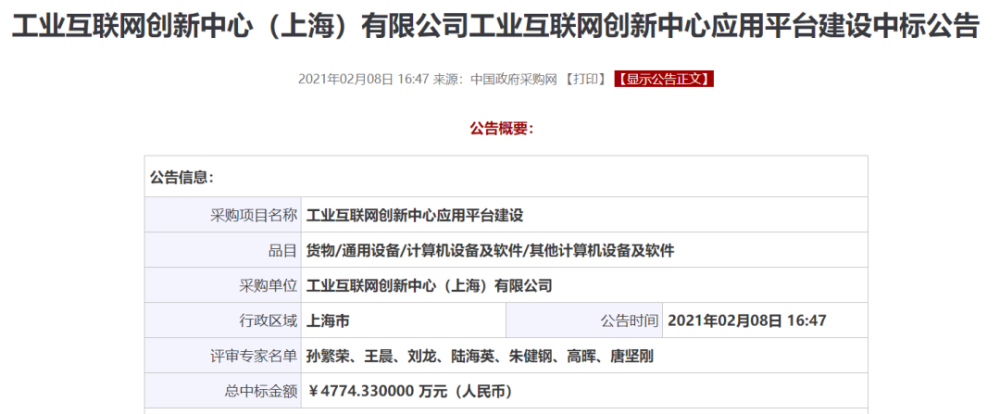
Task: Click the 货物/通用设备/计算机设备及软件 category value
Action: click(490, 251)
